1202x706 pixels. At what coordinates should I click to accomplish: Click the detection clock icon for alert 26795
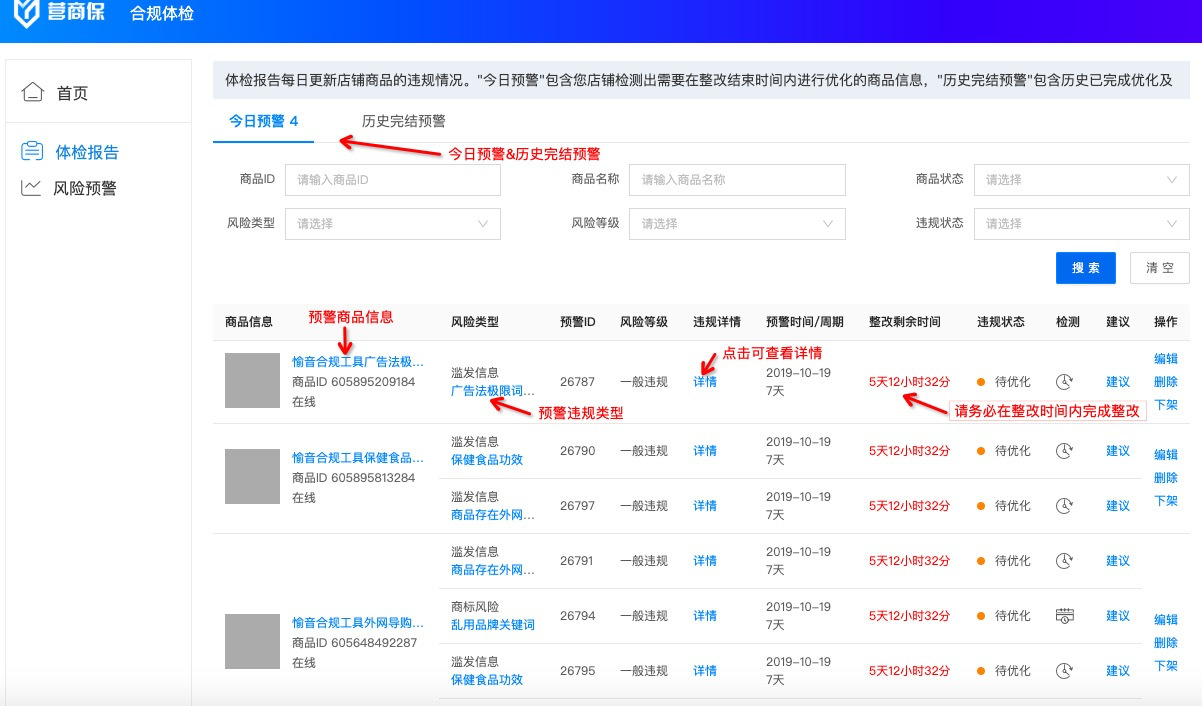tap(1065, 671)
